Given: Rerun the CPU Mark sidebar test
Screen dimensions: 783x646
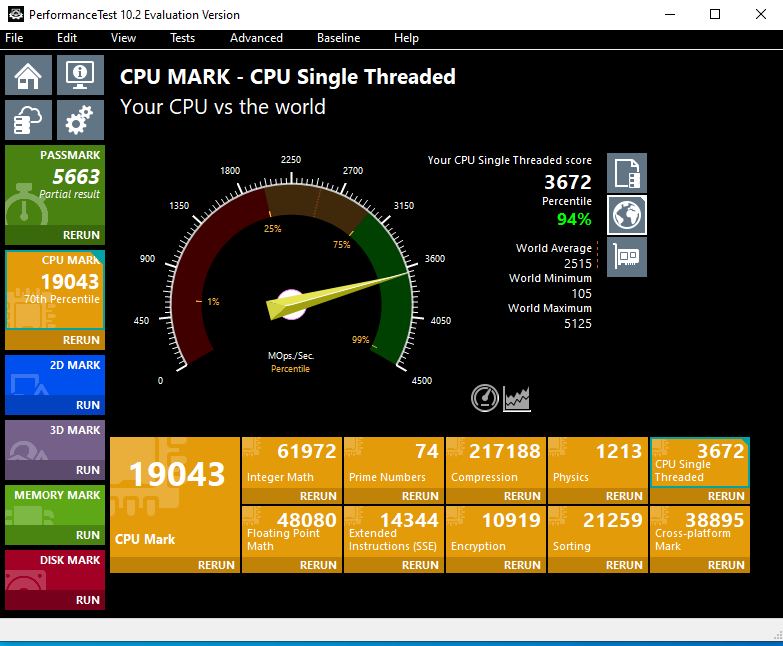Looking at the screenshot, I should (x=55, y=340).
